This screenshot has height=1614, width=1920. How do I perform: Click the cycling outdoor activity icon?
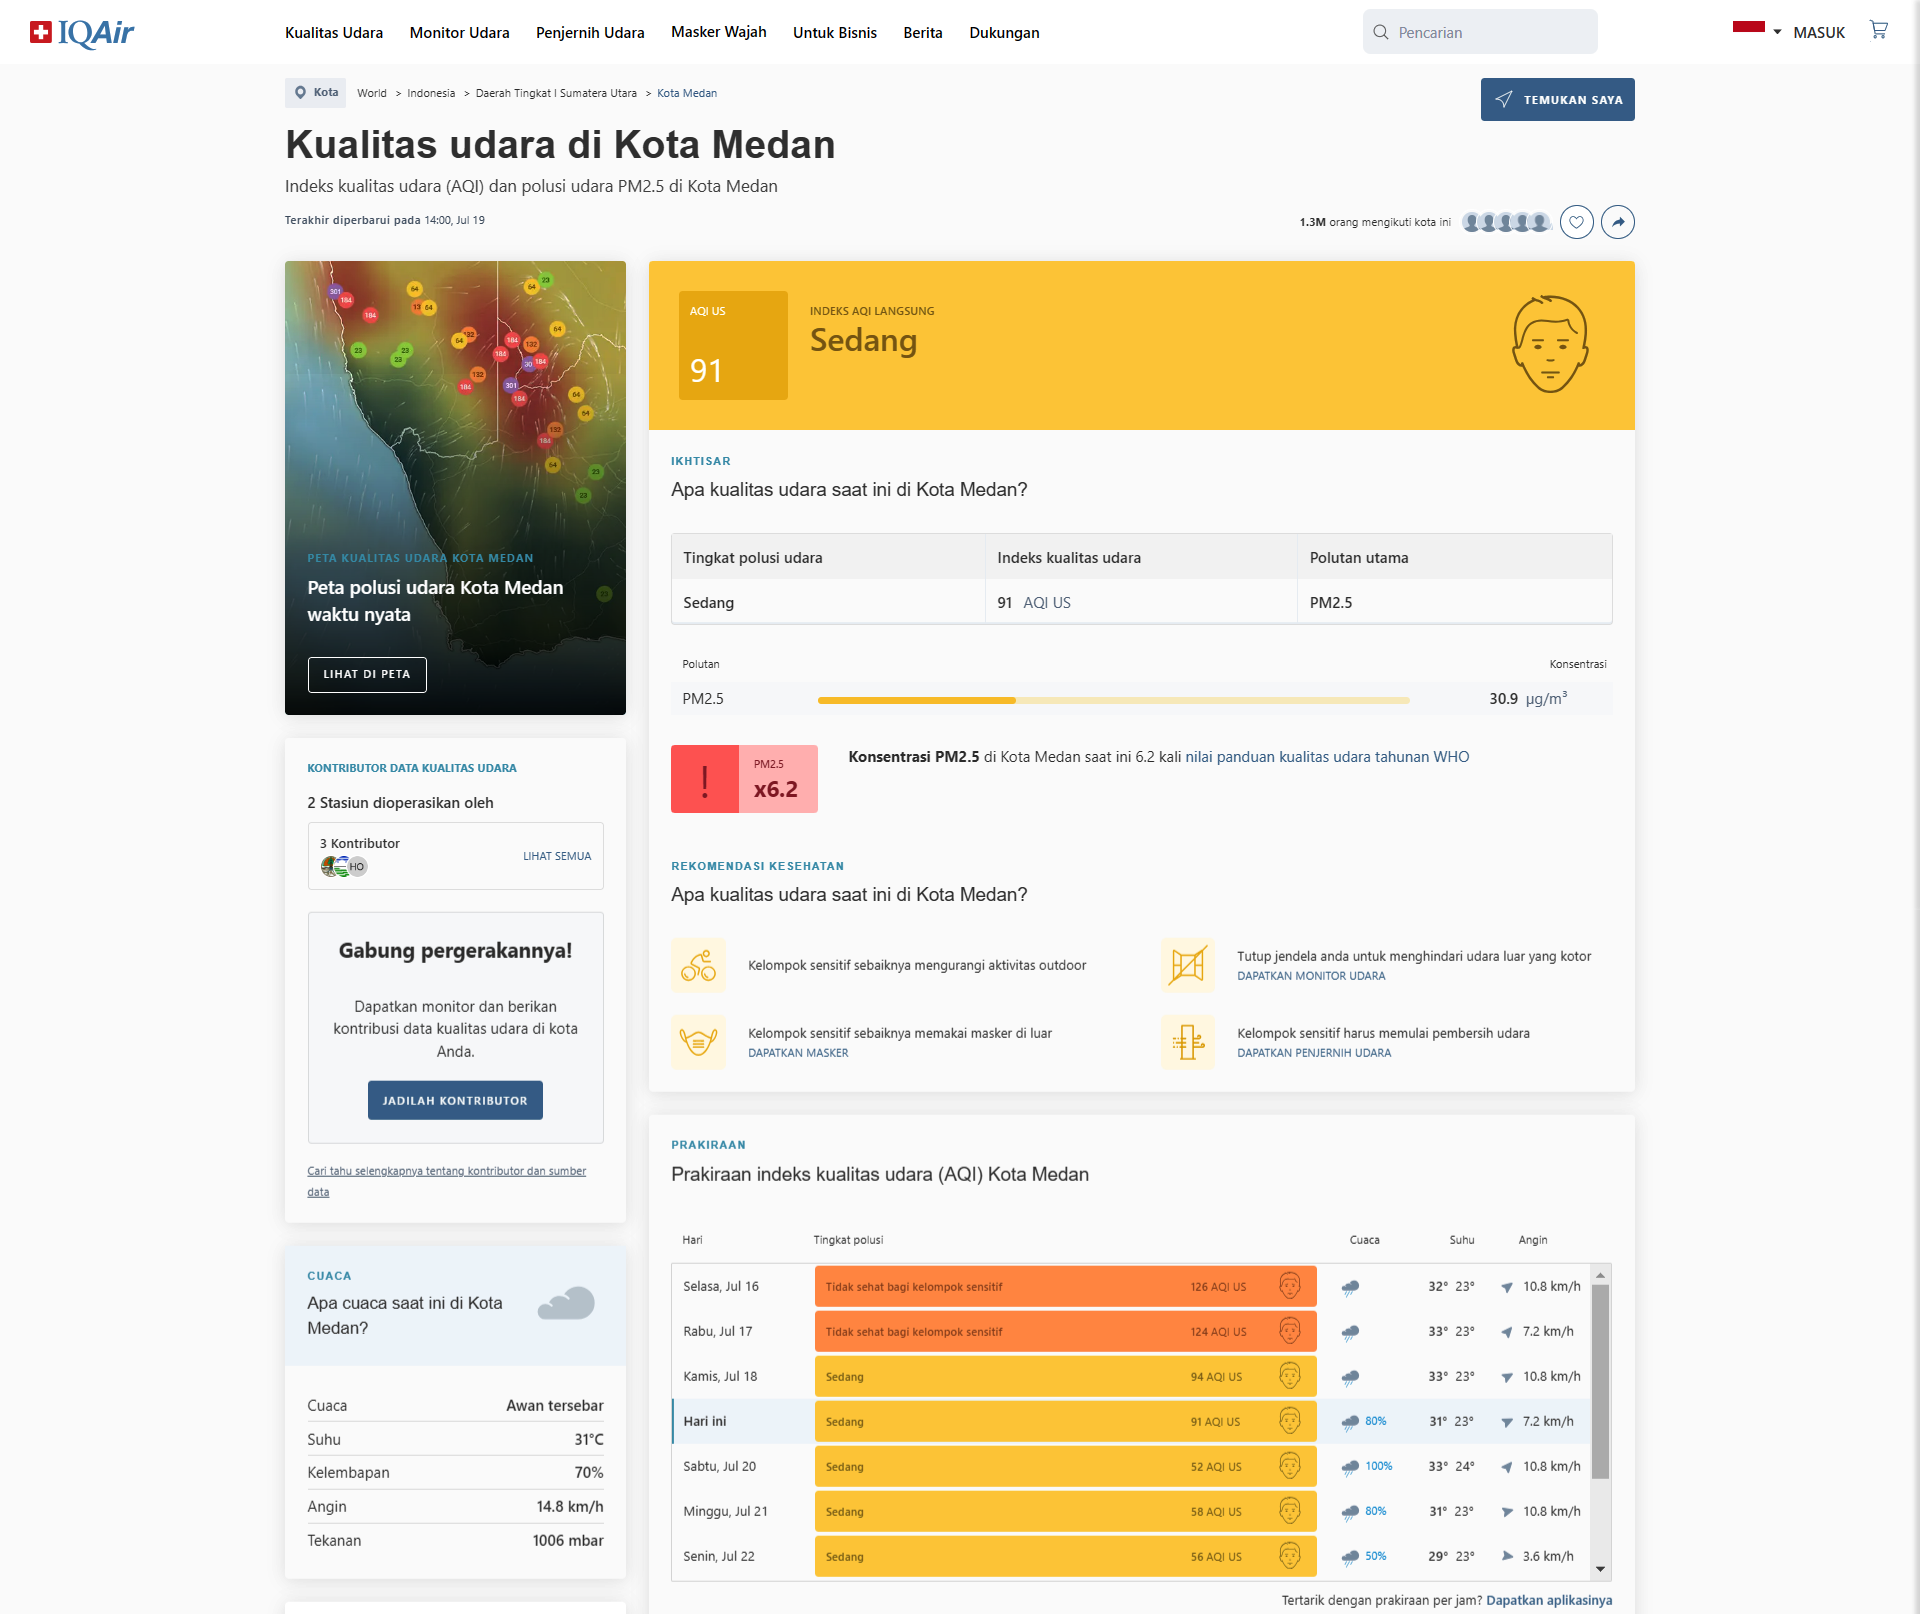[x=698, y=965]
